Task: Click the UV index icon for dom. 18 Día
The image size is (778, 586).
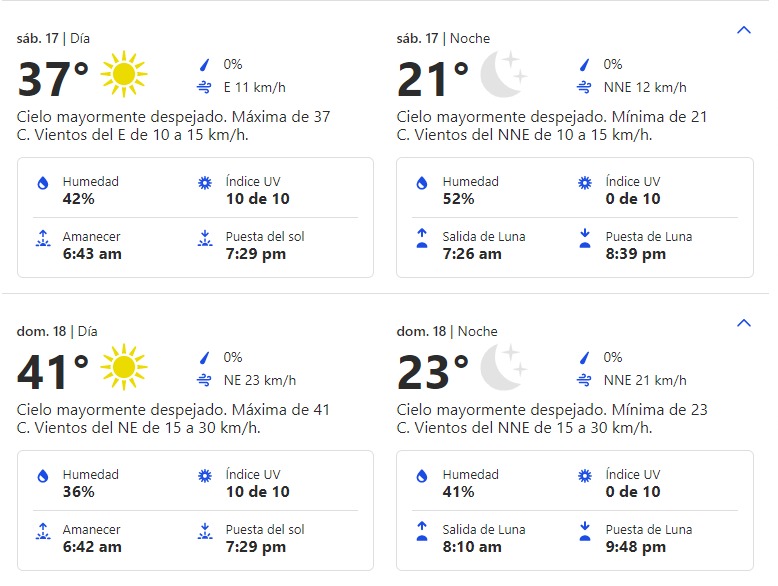Action: 204,476
